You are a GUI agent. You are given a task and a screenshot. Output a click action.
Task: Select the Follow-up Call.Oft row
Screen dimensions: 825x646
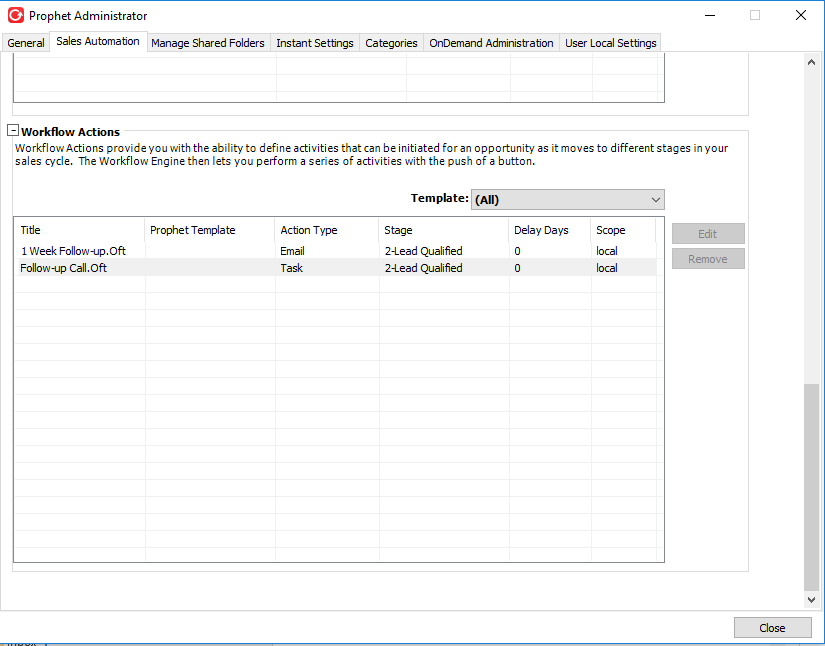tap(337, 268)
